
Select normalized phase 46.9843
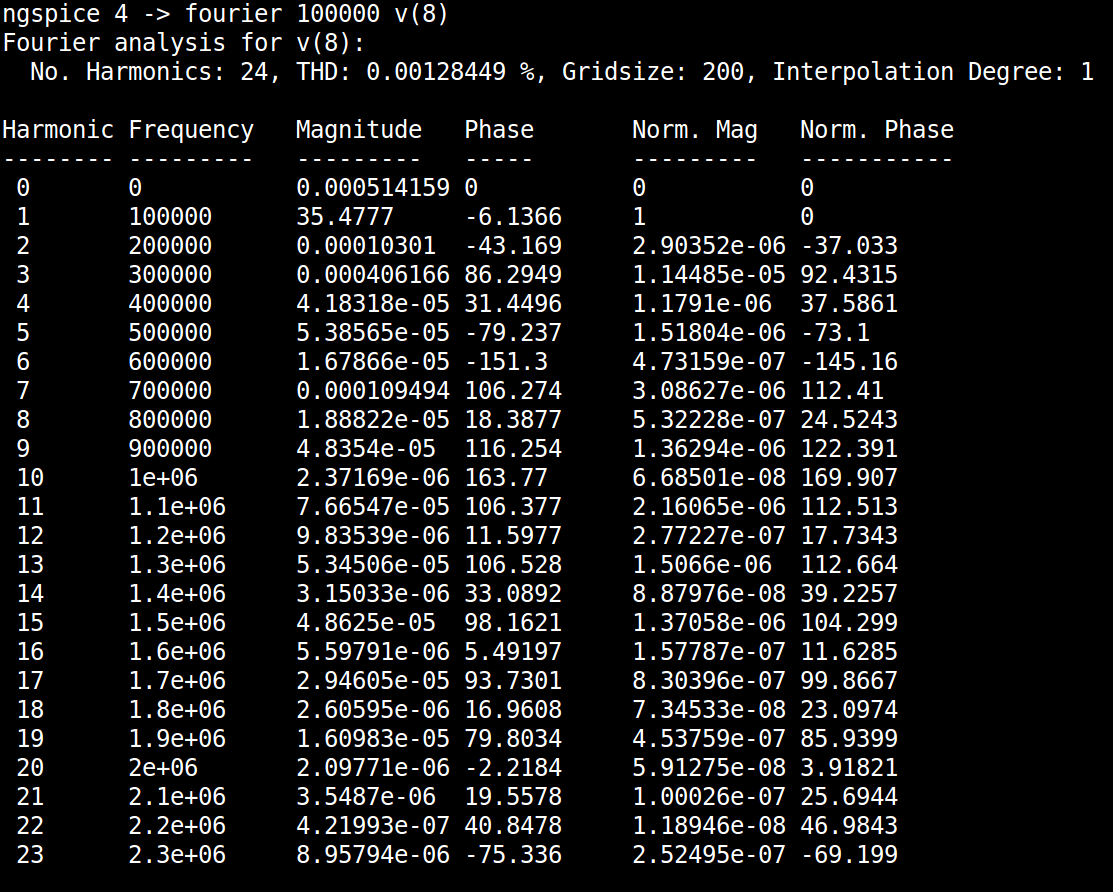[849, 826]
